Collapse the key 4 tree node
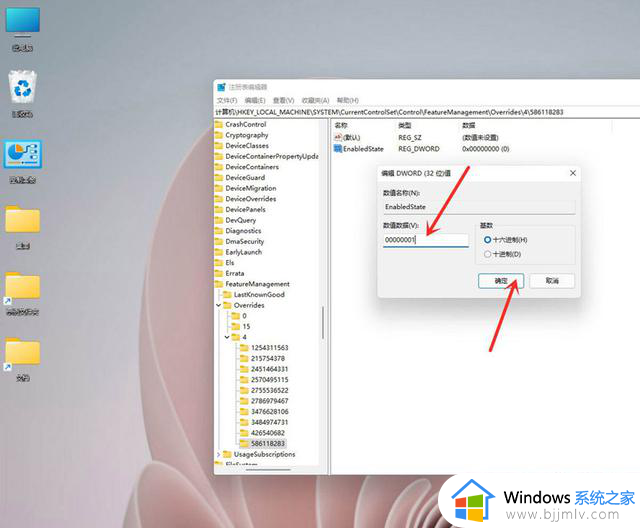 point(227,337)
